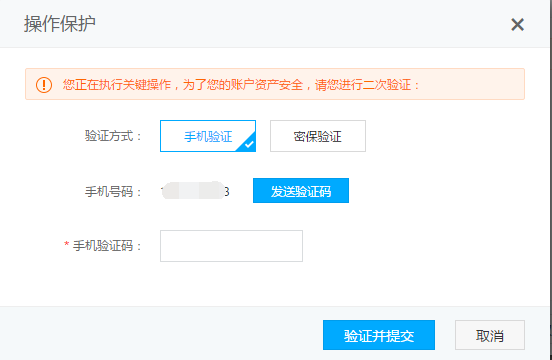Viewport: 552px width, 360px height.
Task: Click the orange security warning message text
Action: (242, 85)
